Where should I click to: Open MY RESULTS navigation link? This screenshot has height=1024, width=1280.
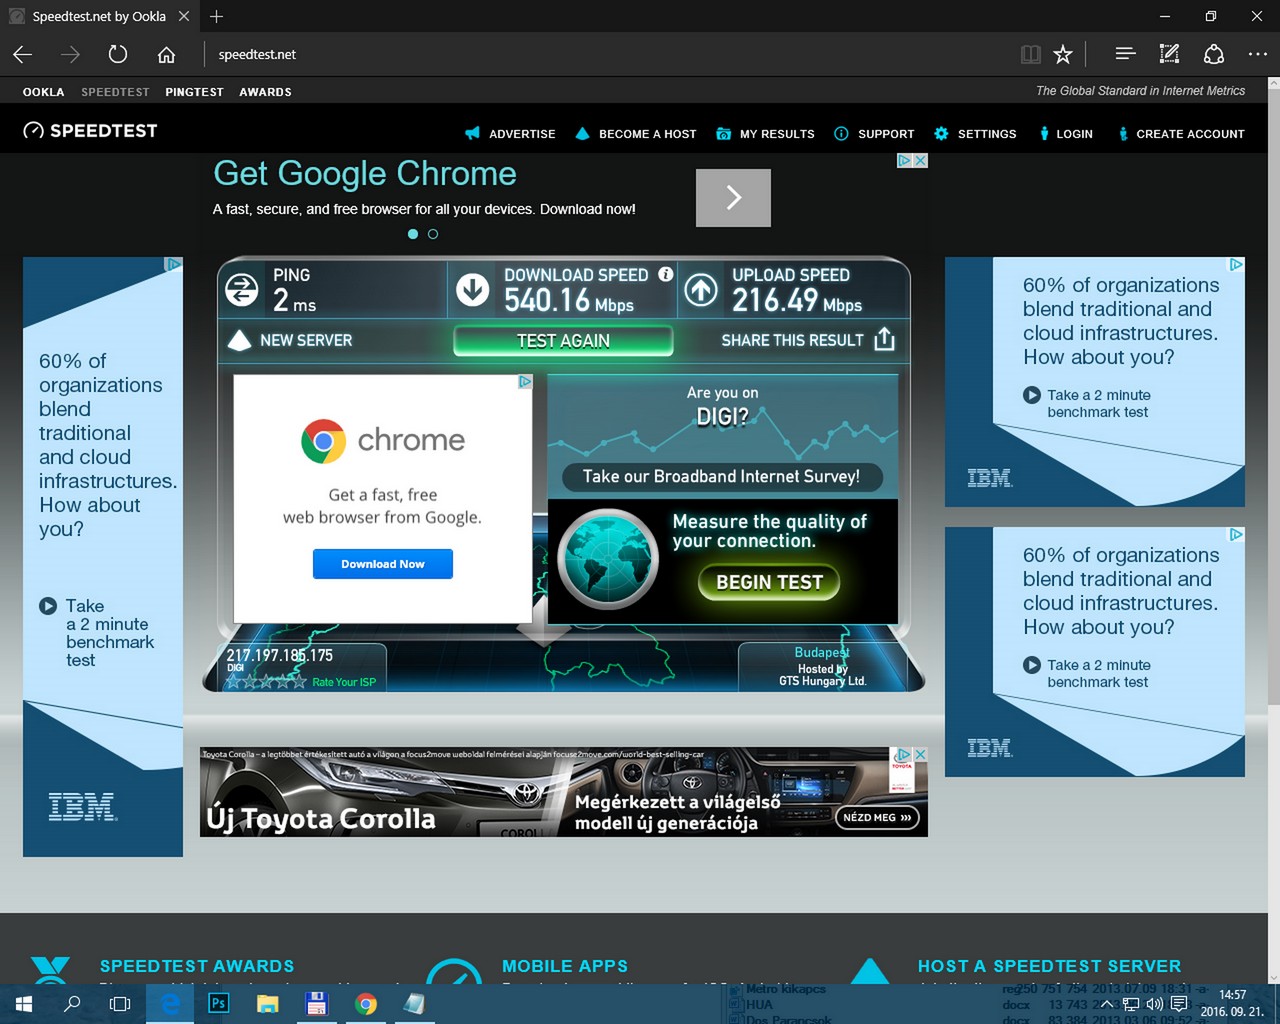pos(765,134)
